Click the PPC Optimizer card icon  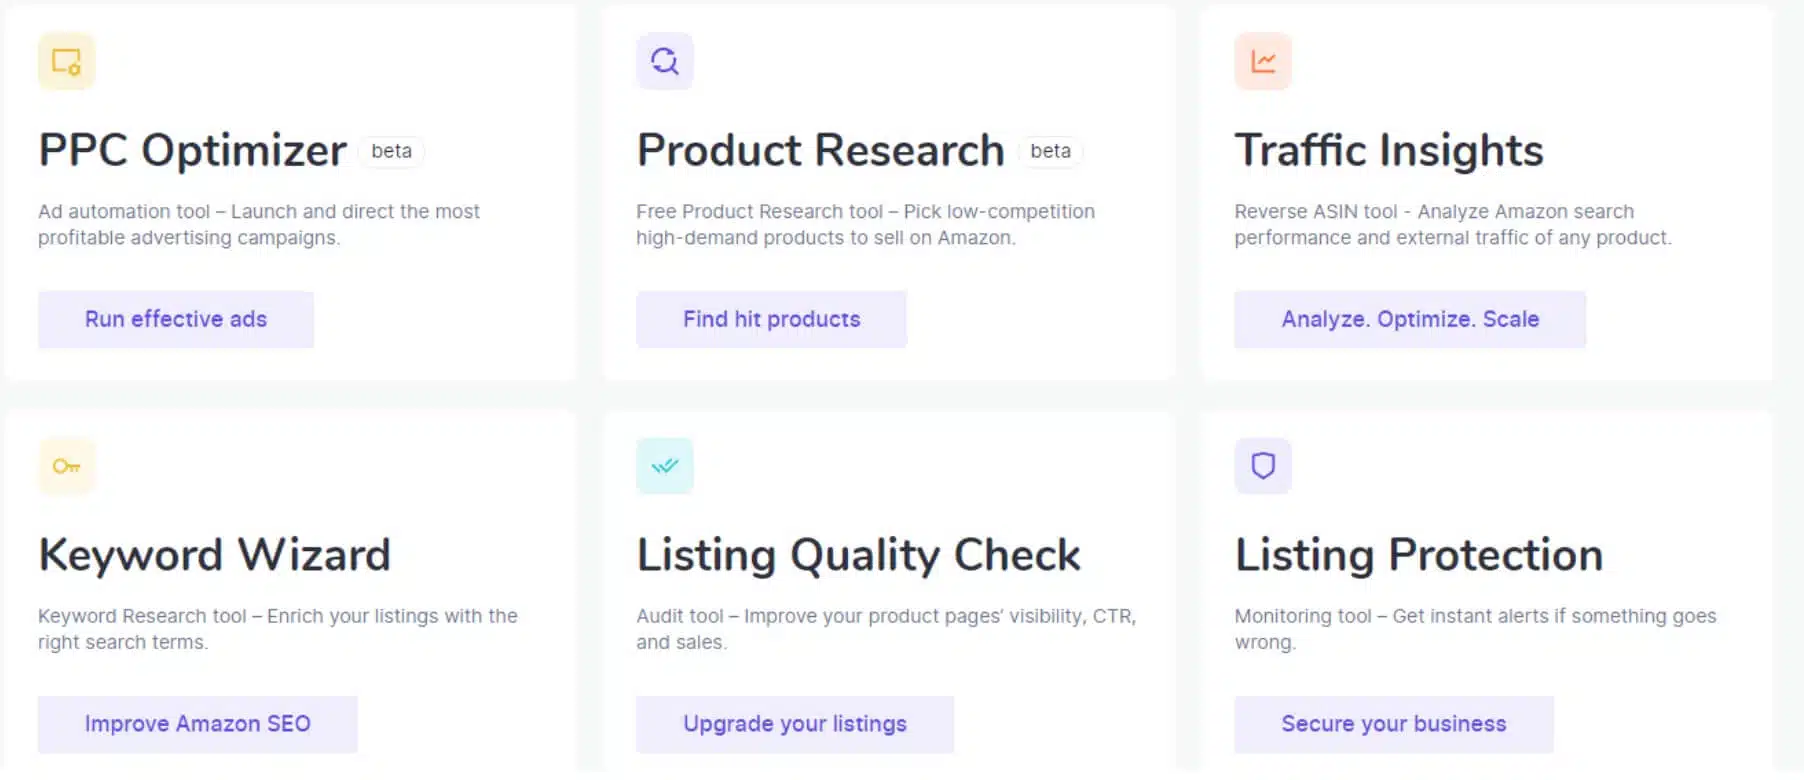66,62
